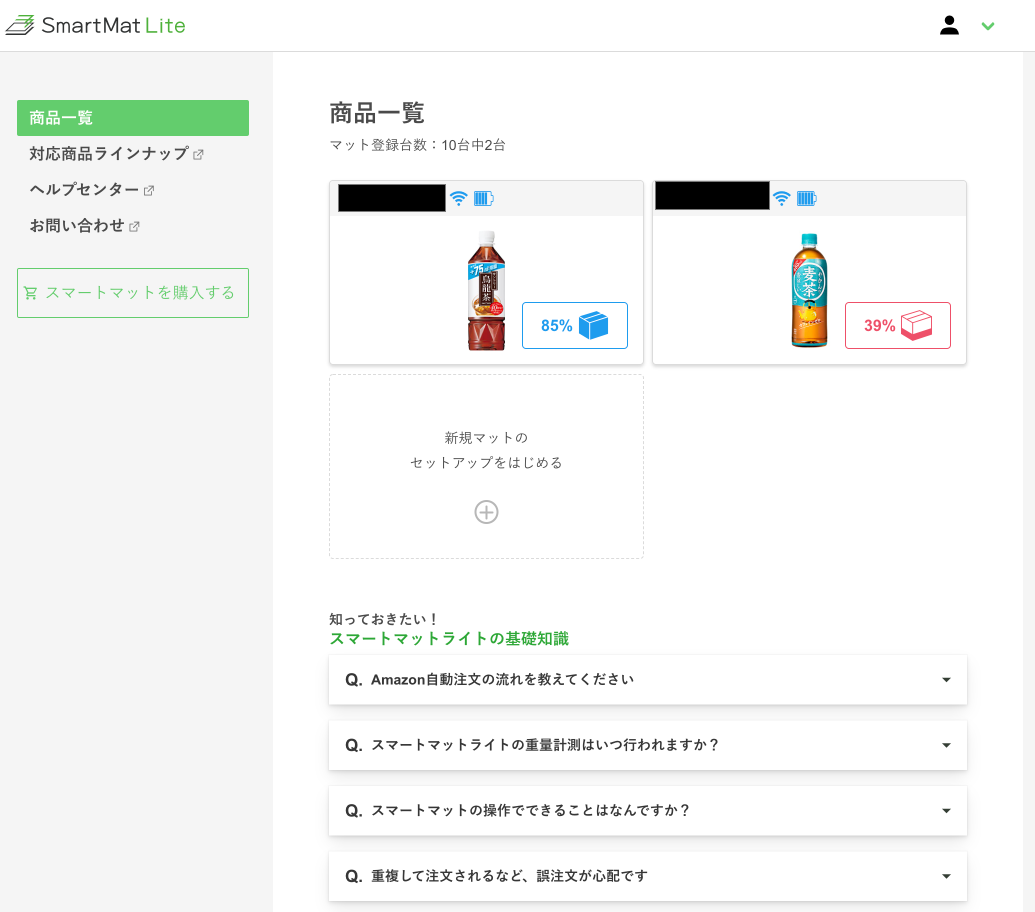Select 商品一覧 in the sidebar
1035x912 pixels.
[133, 118]
